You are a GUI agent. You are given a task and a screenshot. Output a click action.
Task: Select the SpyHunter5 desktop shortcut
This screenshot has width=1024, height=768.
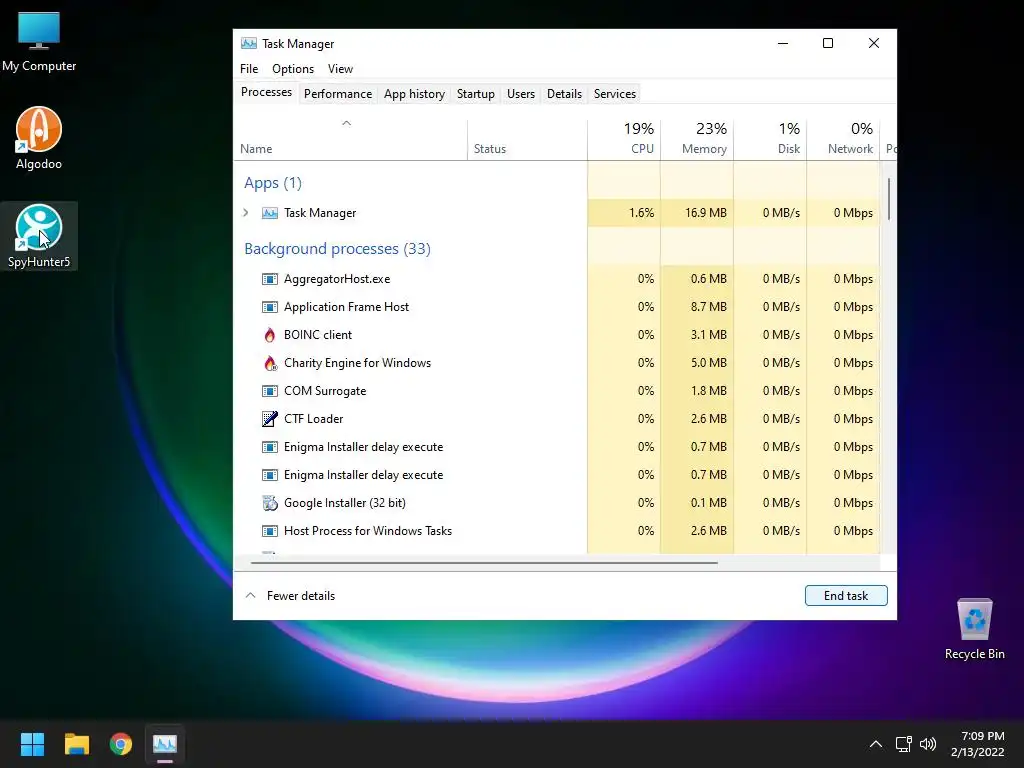pos(39,236)
